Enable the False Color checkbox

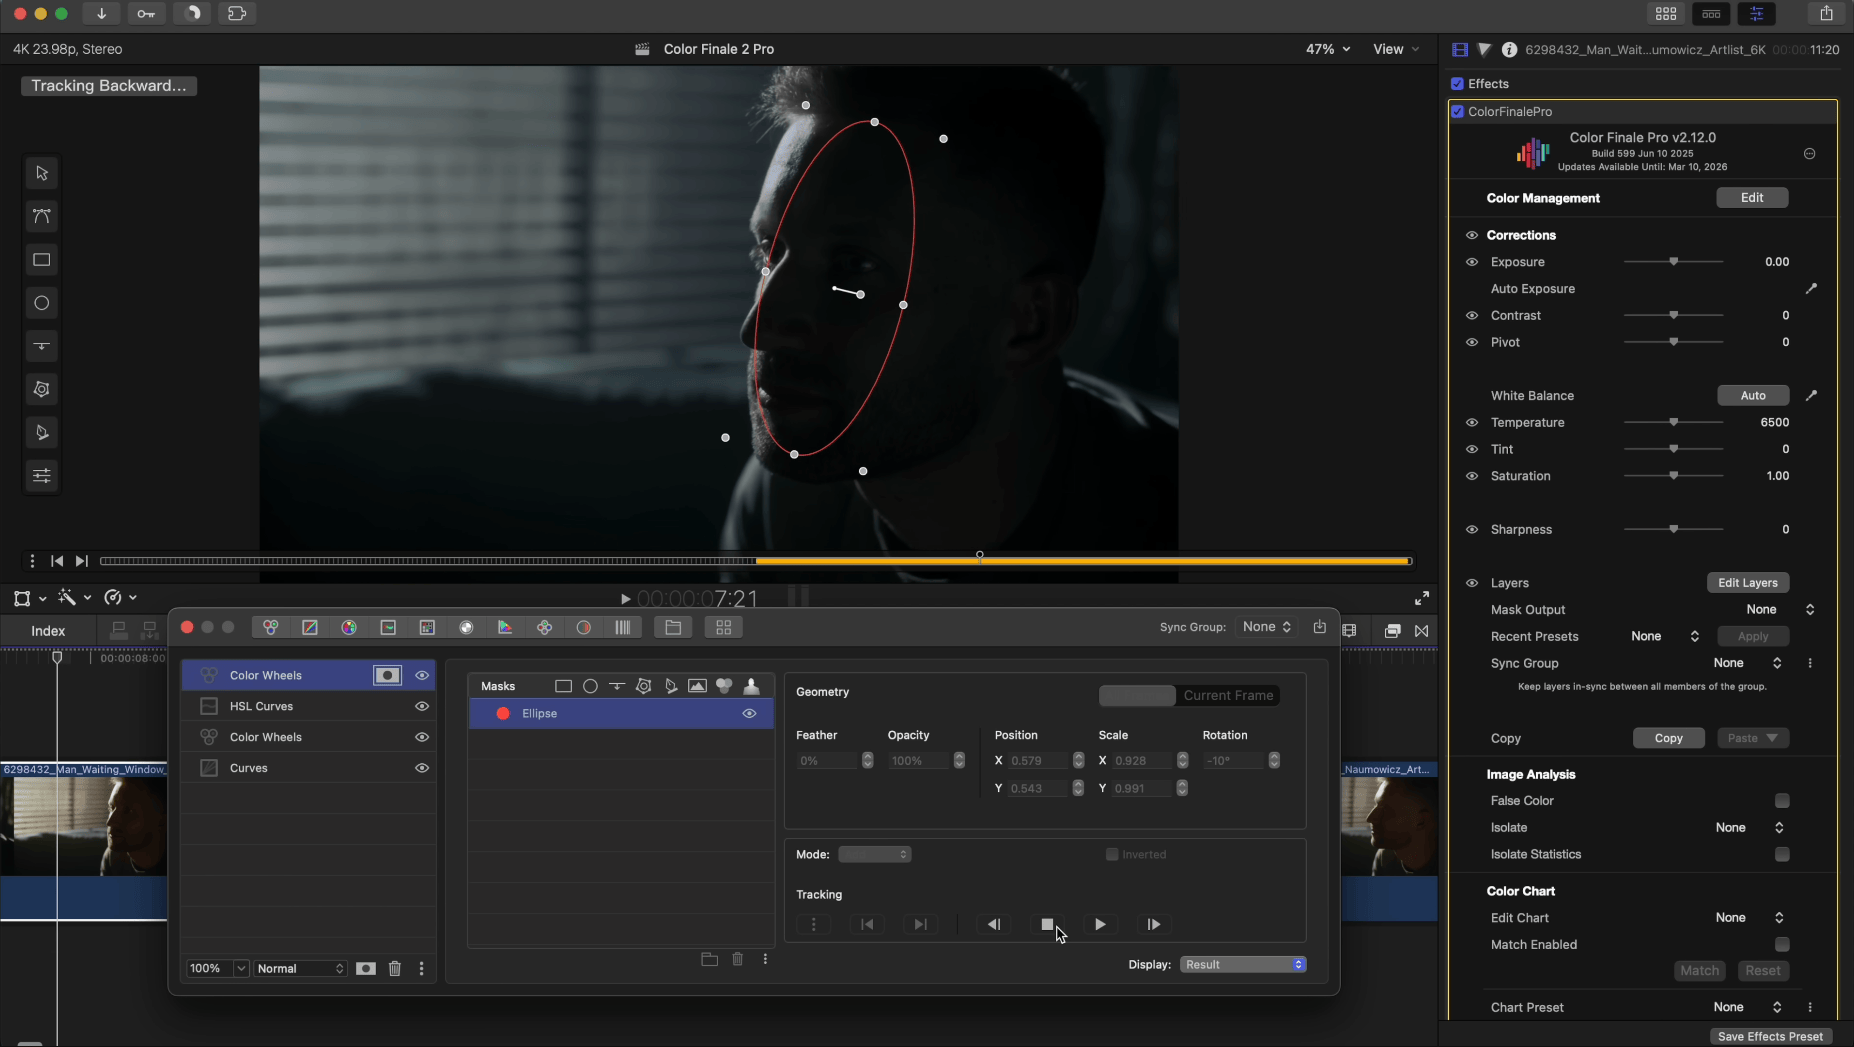tap(1782, 800)
